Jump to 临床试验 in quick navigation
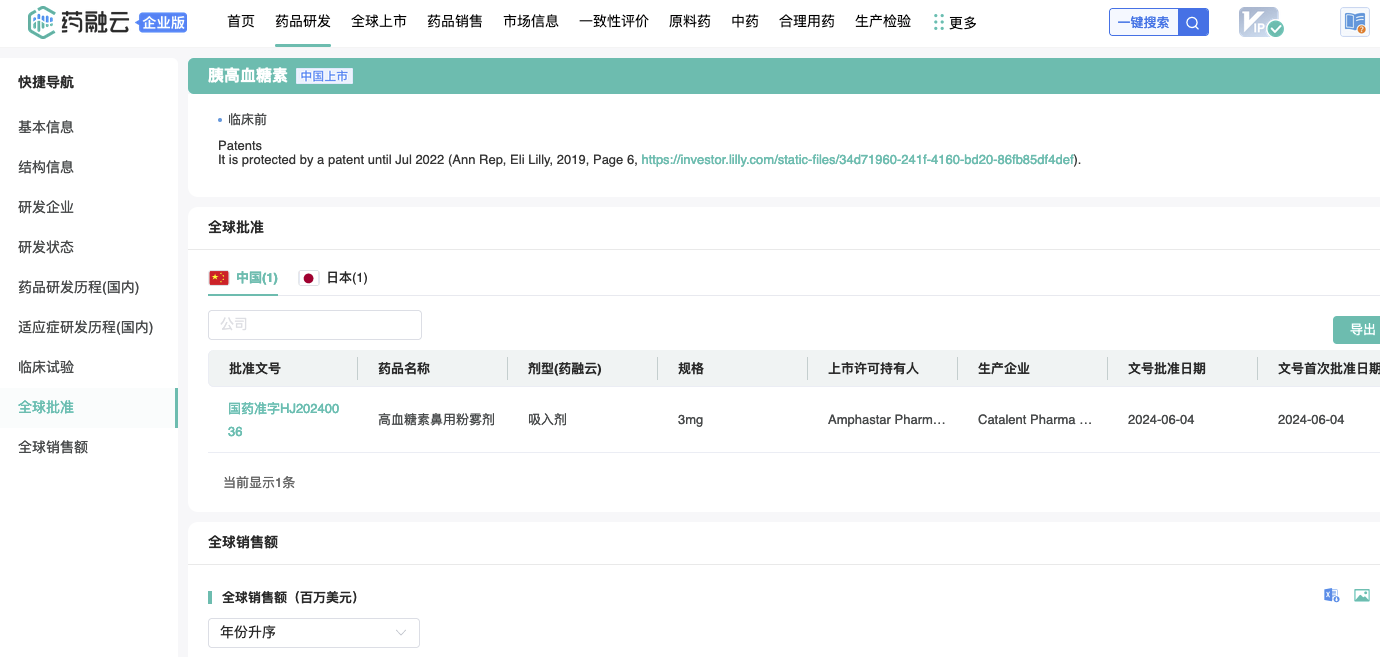The image size is (1380, 657). [x=46, y=367]
